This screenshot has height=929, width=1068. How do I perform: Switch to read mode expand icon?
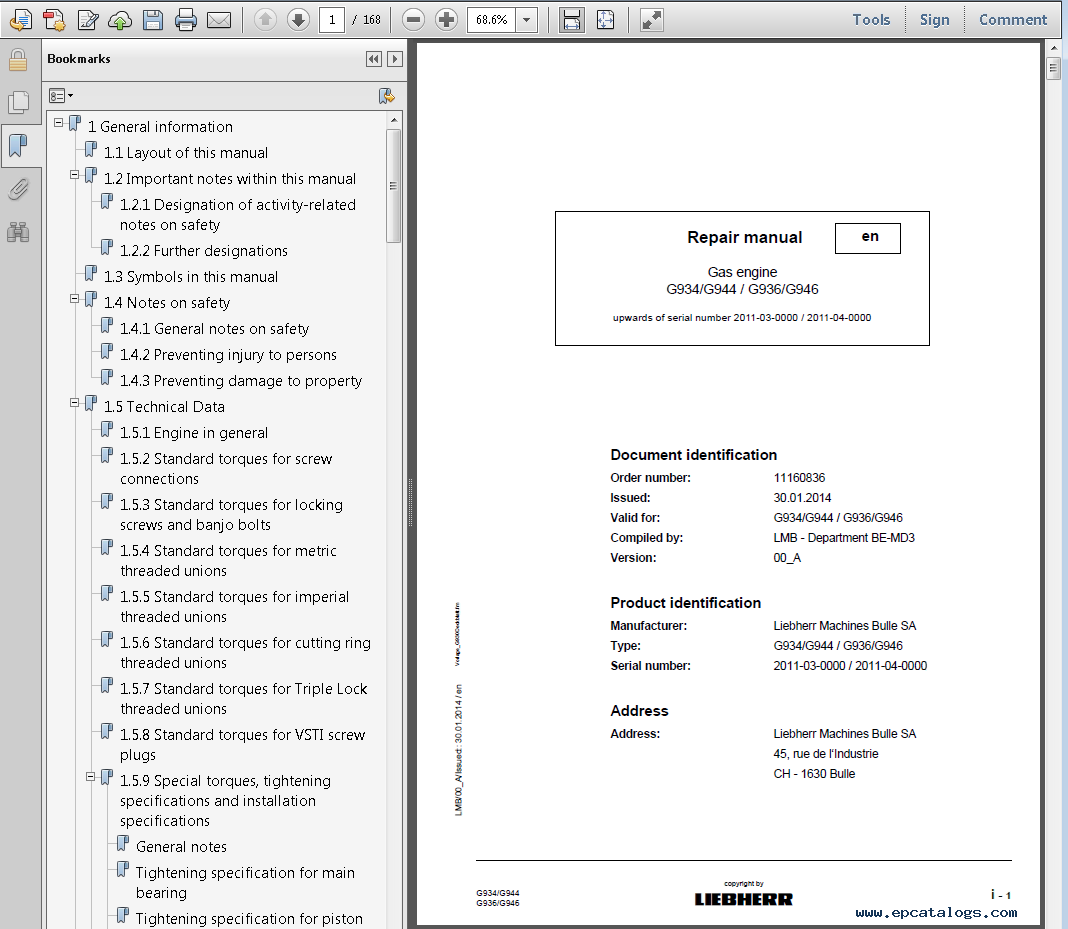652,20
